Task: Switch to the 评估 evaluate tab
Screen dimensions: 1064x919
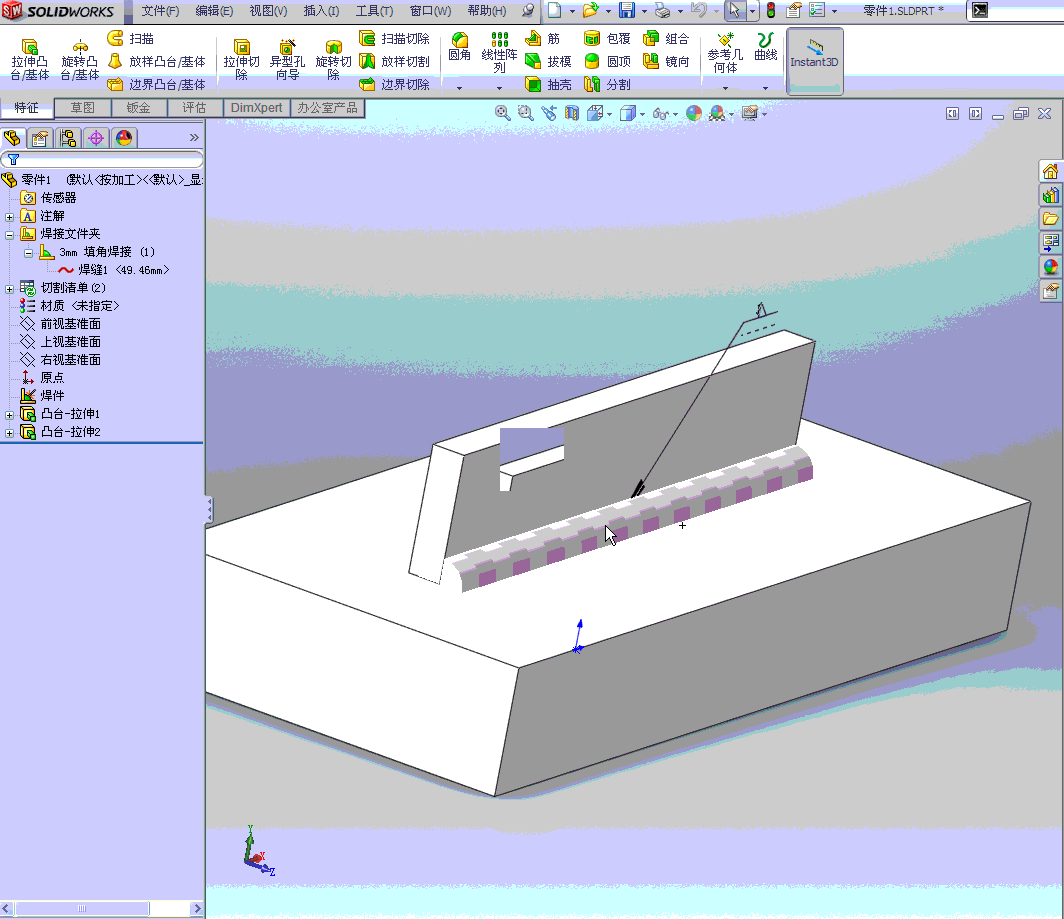Action: 194,108
